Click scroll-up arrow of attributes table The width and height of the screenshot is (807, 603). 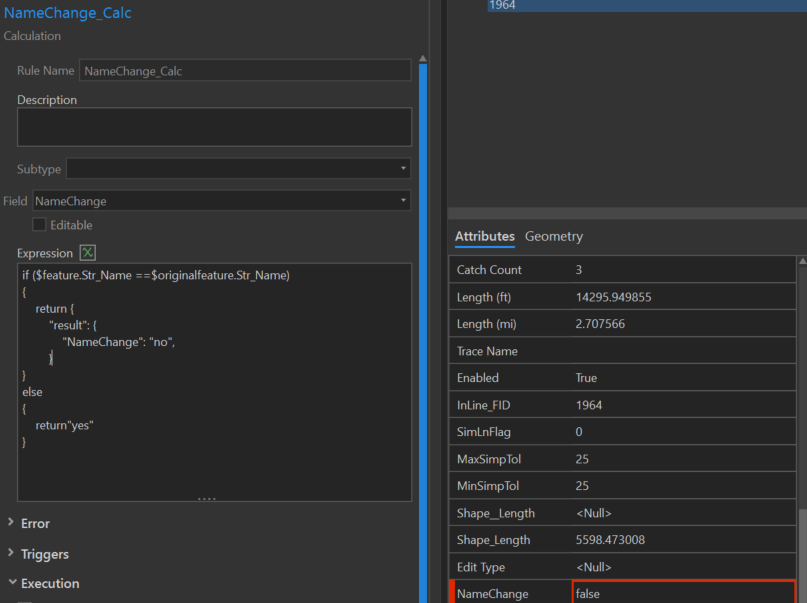point(801,262)
